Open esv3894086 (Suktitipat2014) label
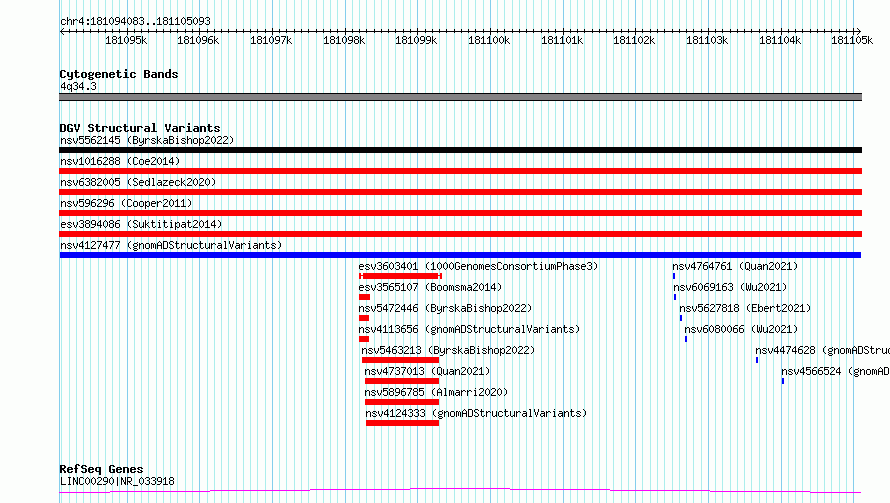This screenshot has height=503, width=890. pyautogui.click(x=141, y=224)
